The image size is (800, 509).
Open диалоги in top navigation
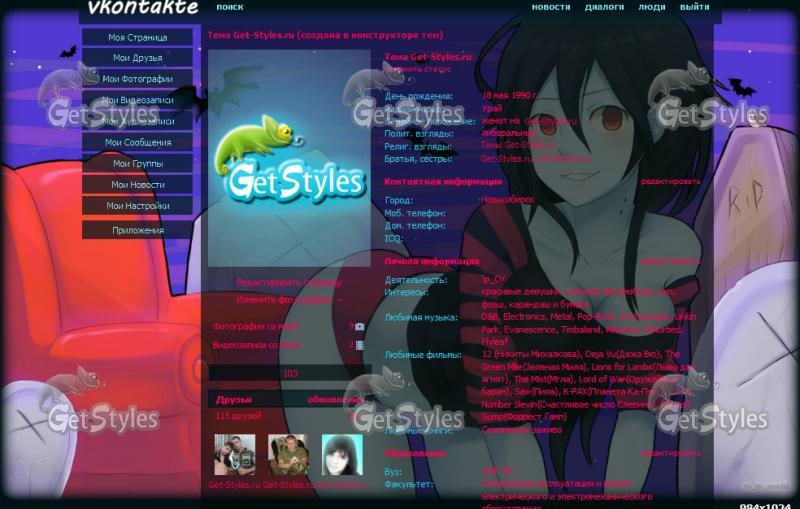pyautogui.click(x=604, y=7)
